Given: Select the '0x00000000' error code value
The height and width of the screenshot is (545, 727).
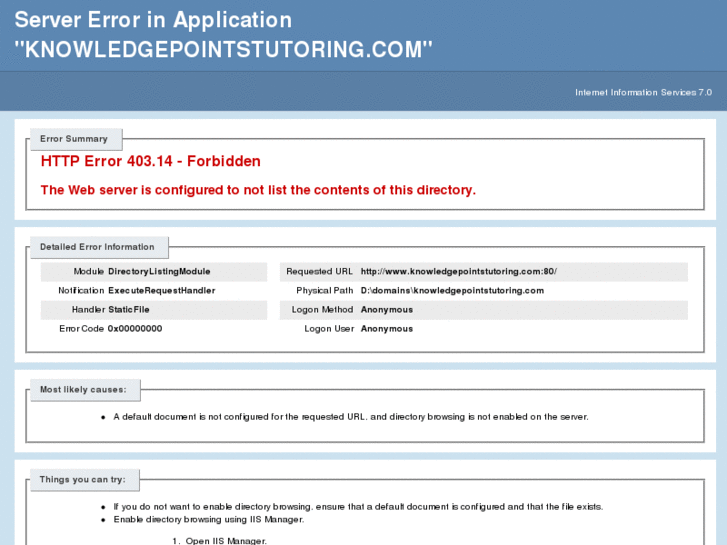Looking at the screenshot, I should click(x=135, y=328).
